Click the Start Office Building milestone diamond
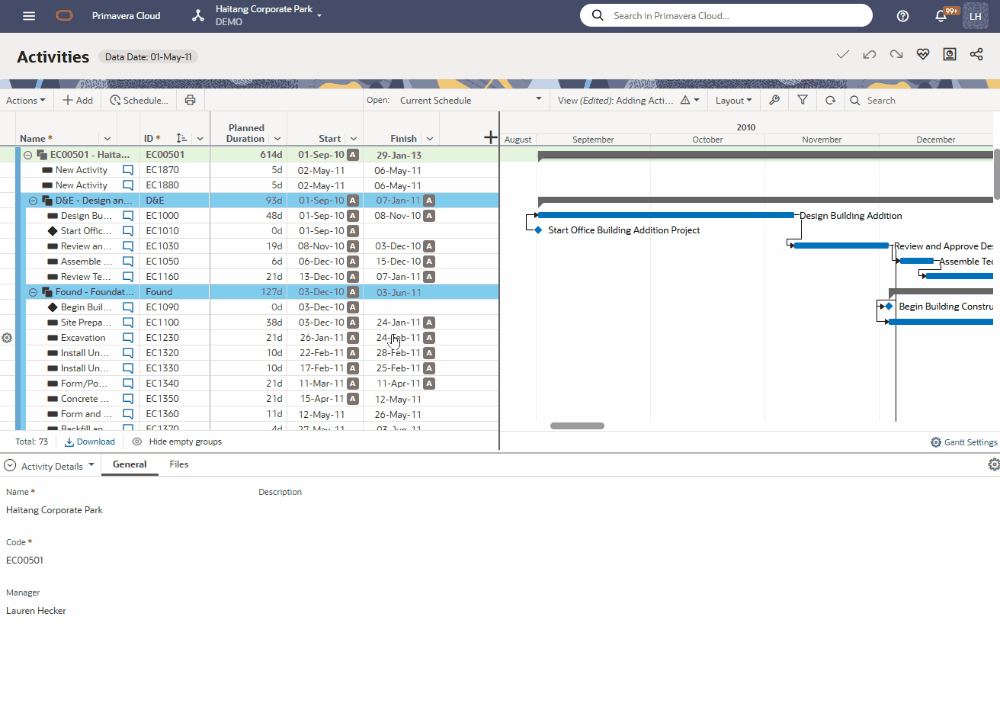This screenshot has height=713, width=1000. (x=538, y=230)
